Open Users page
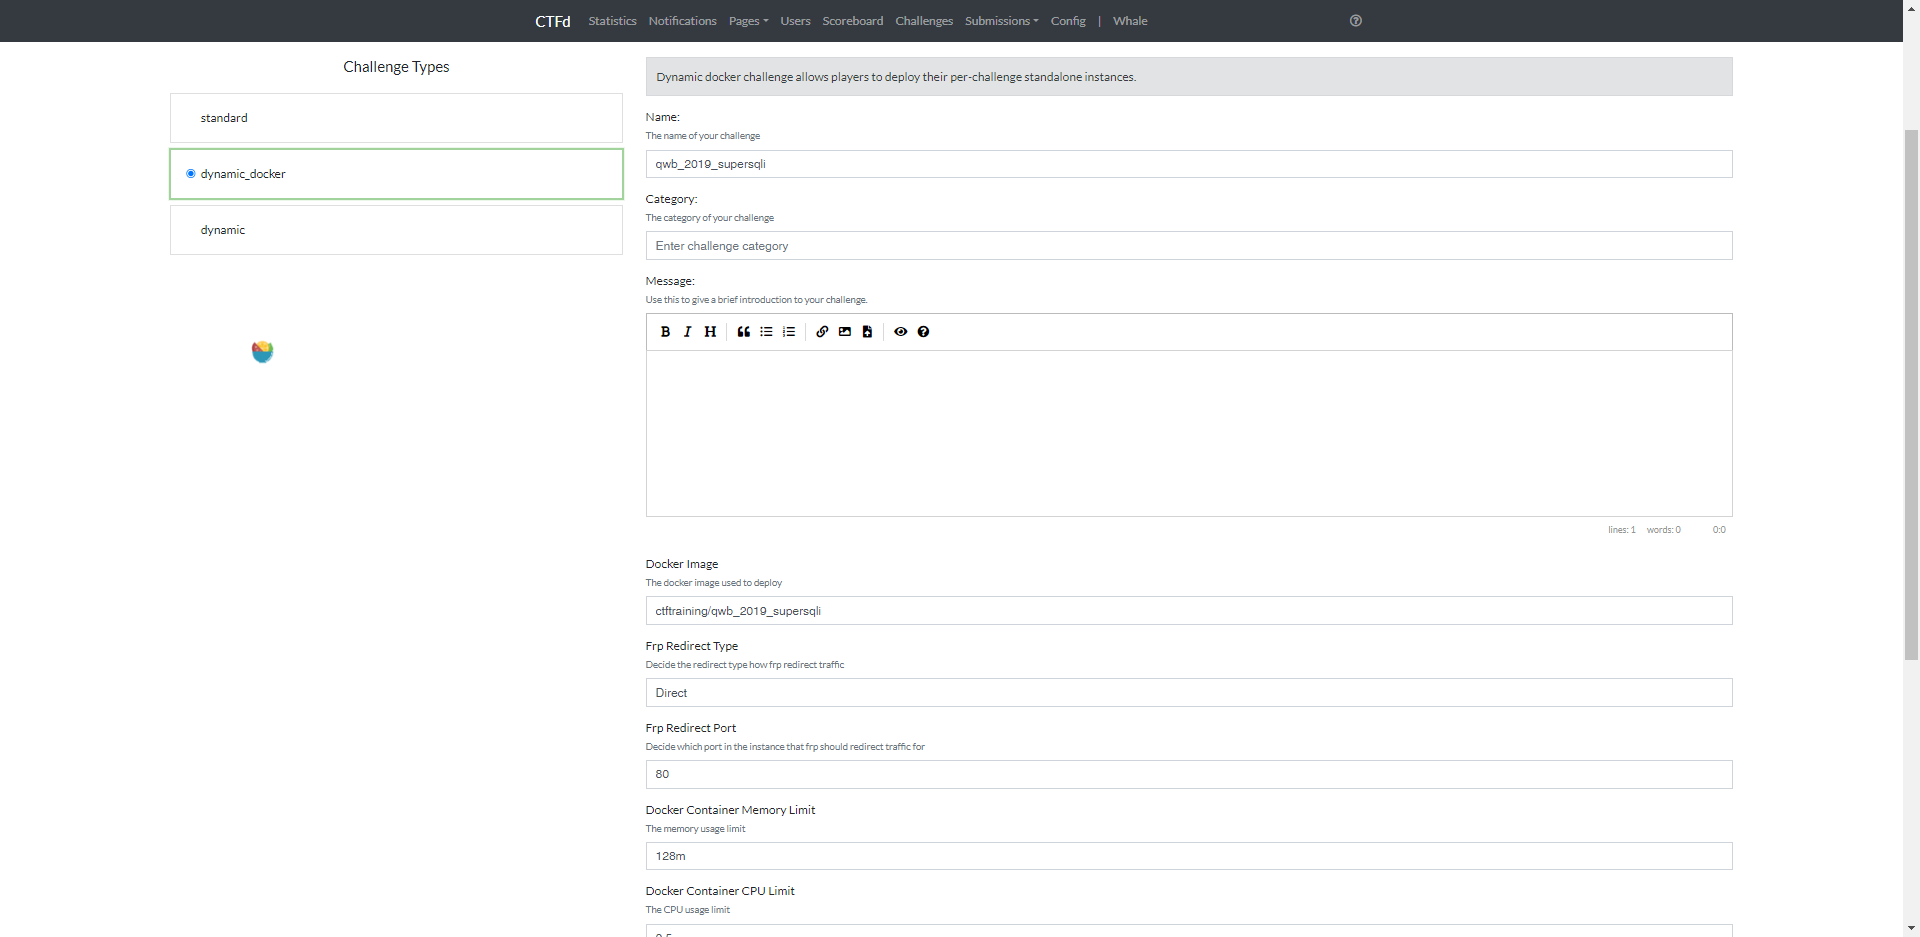This screenshot has width=1920, height=937. 795,21
